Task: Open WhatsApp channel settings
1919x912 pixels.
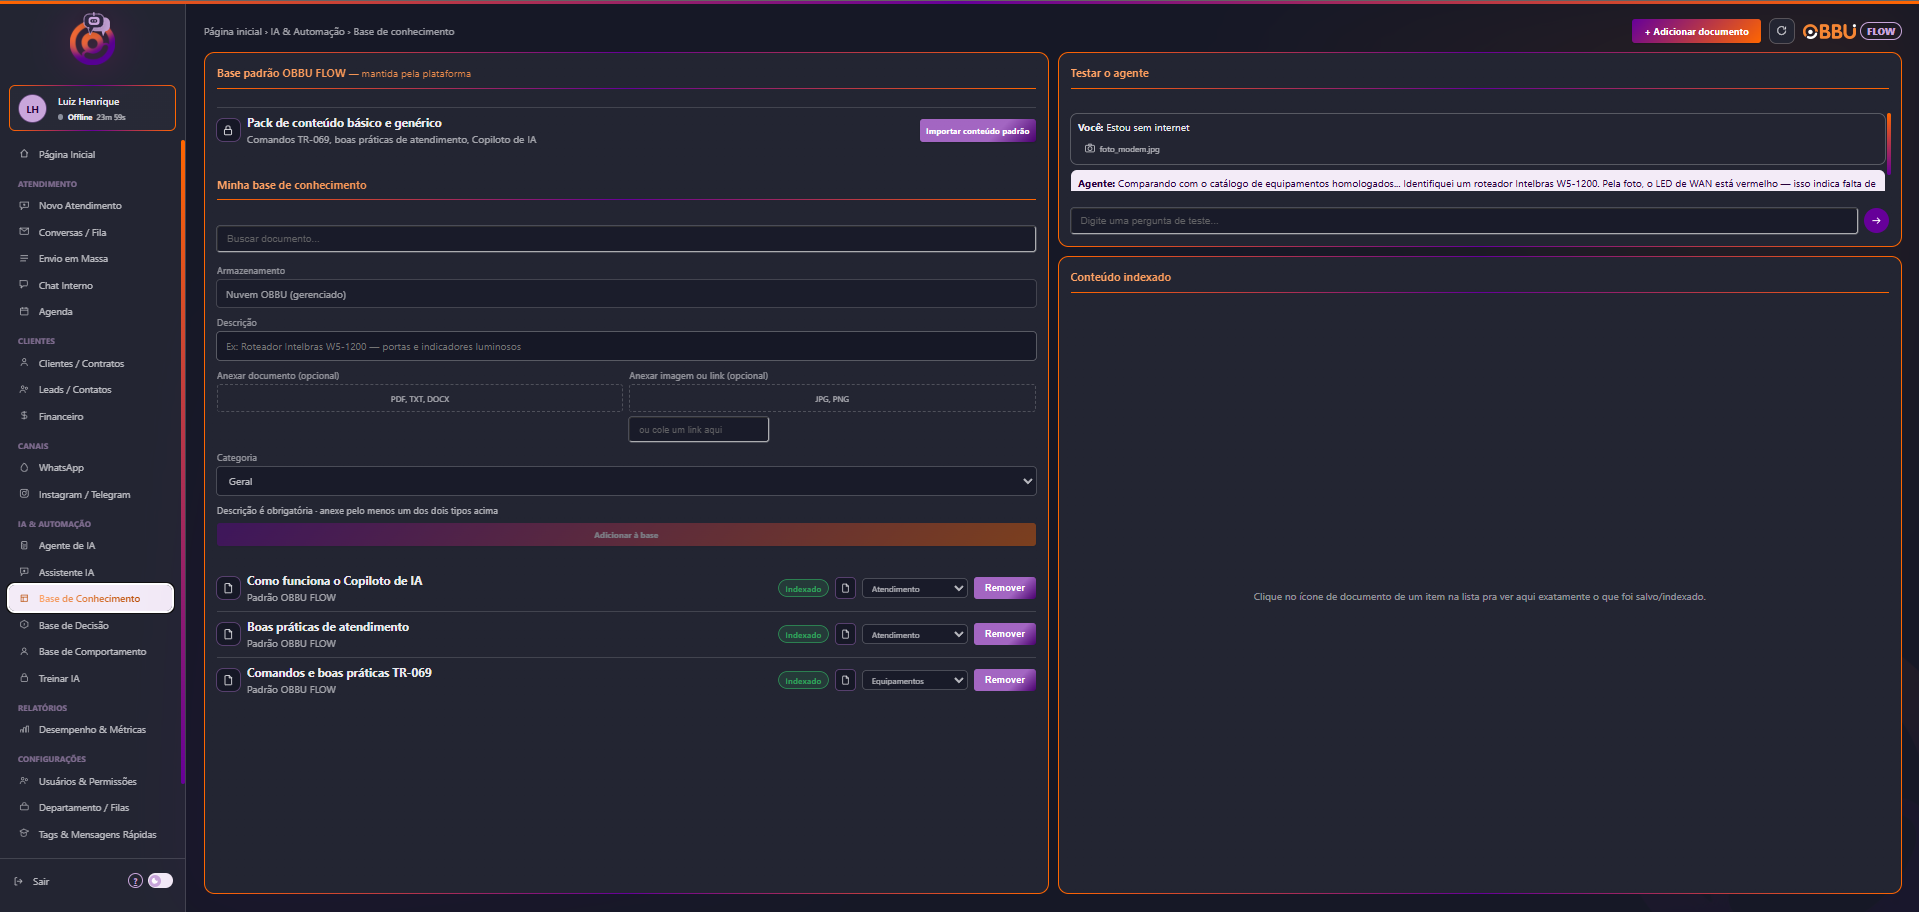Action: tap(61, 468)
